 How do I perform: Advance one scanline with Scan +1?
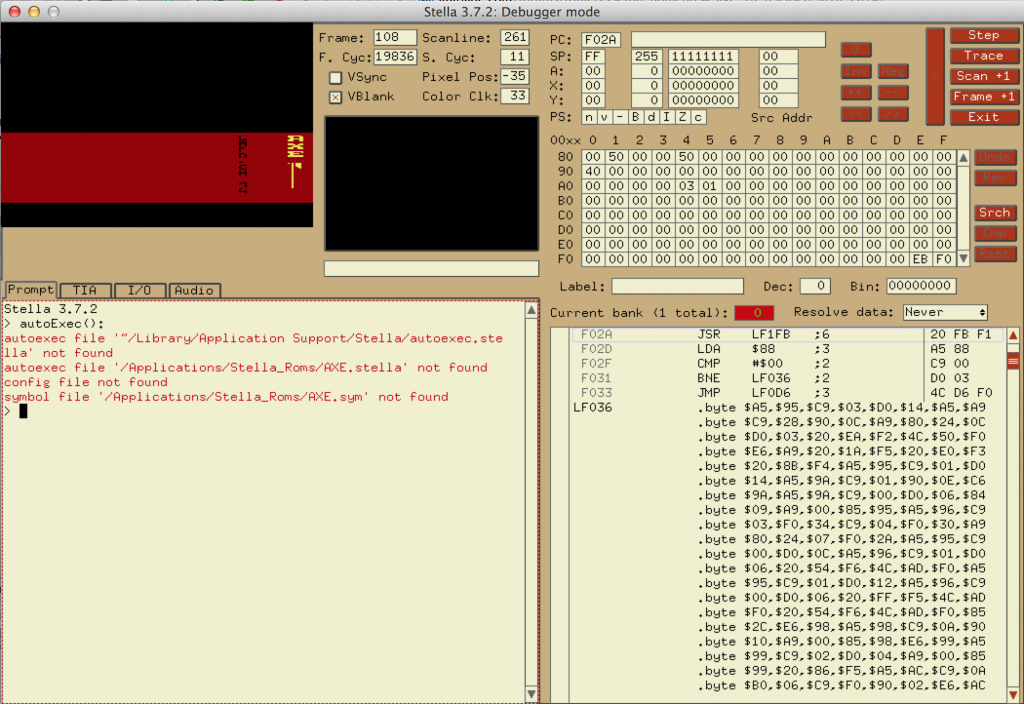click(984, 76)
